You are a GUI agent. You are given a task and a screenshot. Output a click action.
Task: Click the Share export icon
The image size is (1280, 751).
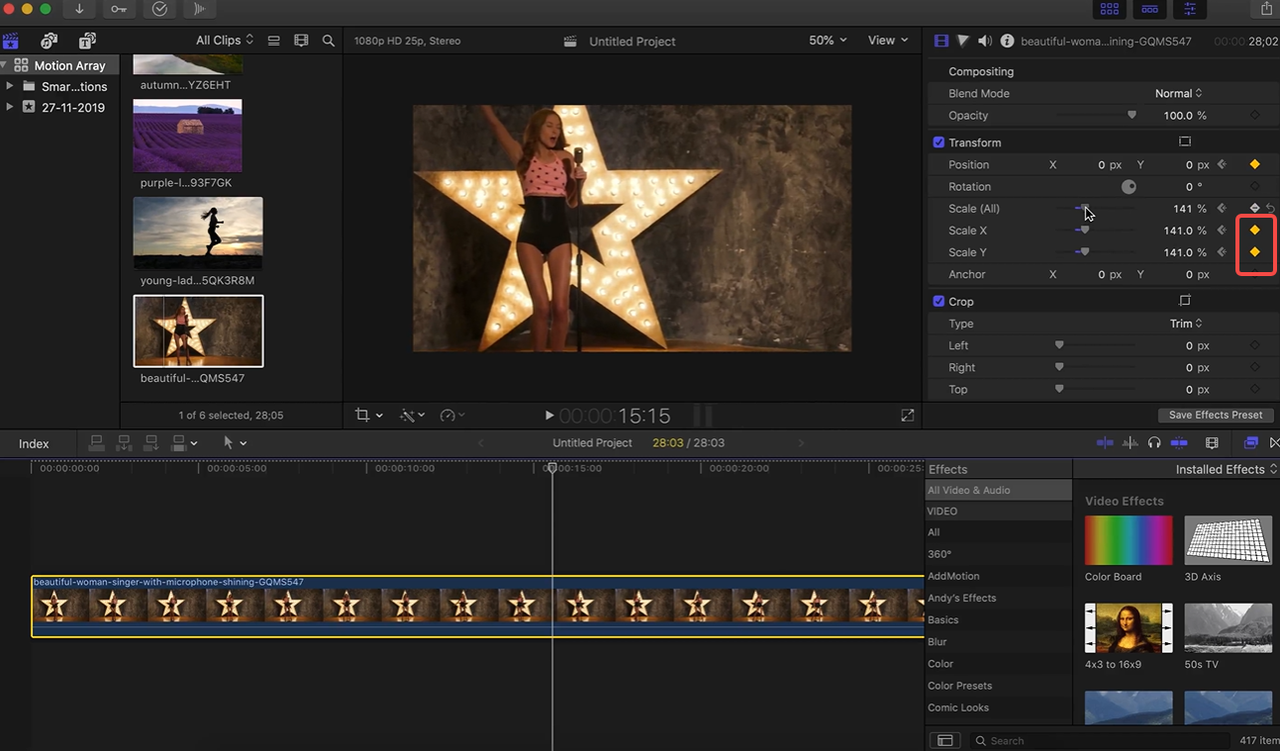(1267, 9)
